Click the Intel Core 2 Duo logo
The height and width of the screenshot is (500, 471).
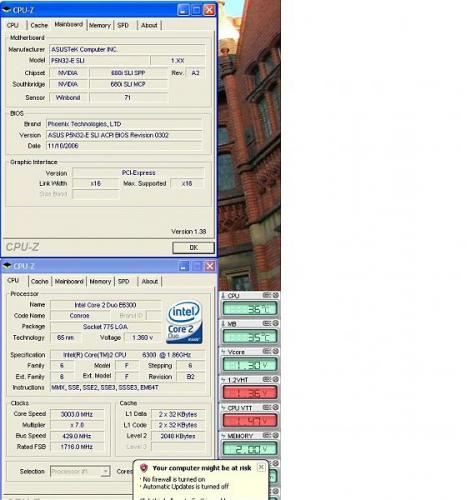click(184, 322)
